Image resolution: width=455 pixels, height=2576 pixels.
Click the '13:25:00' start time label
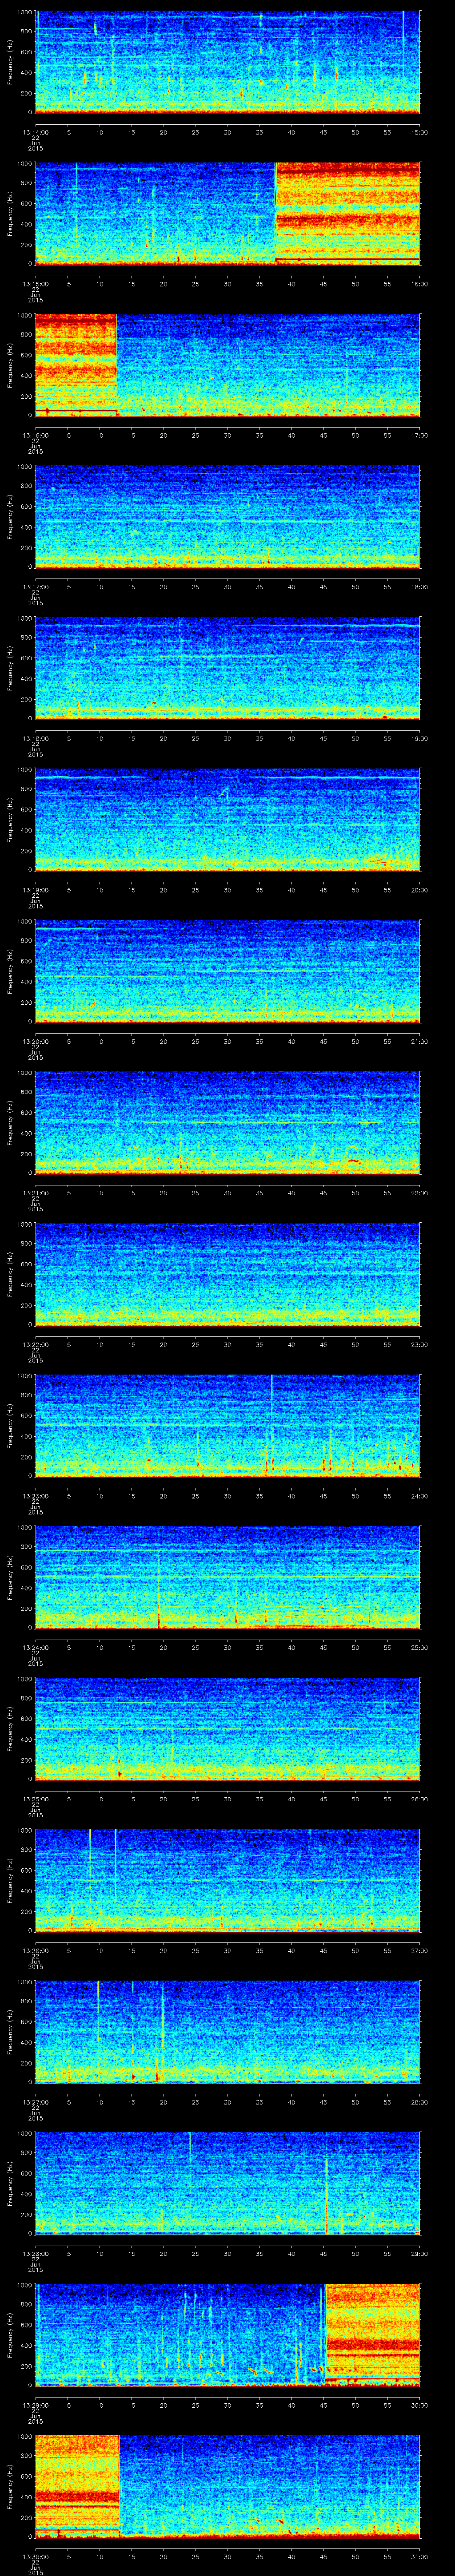(x=35, y=1799)
